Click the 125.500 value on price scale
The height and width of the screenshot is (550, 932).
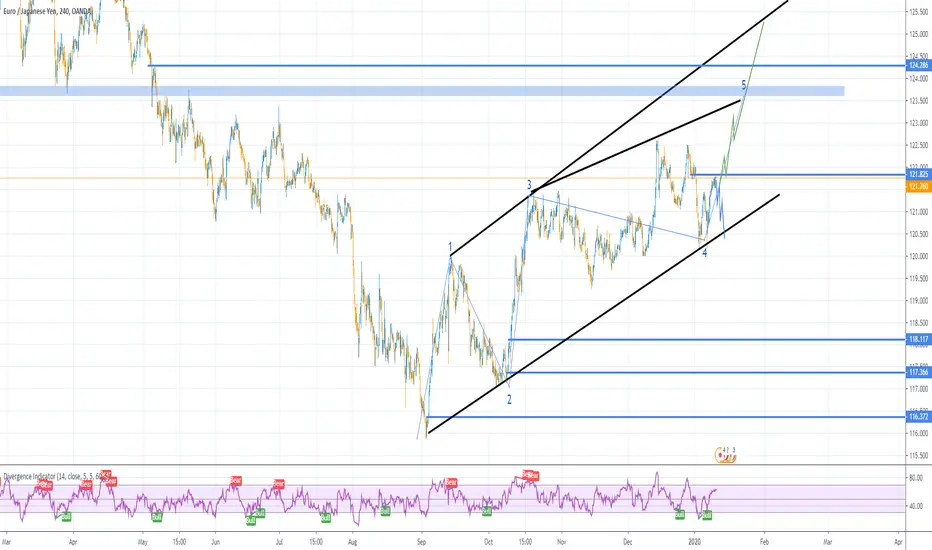[918, 12]
